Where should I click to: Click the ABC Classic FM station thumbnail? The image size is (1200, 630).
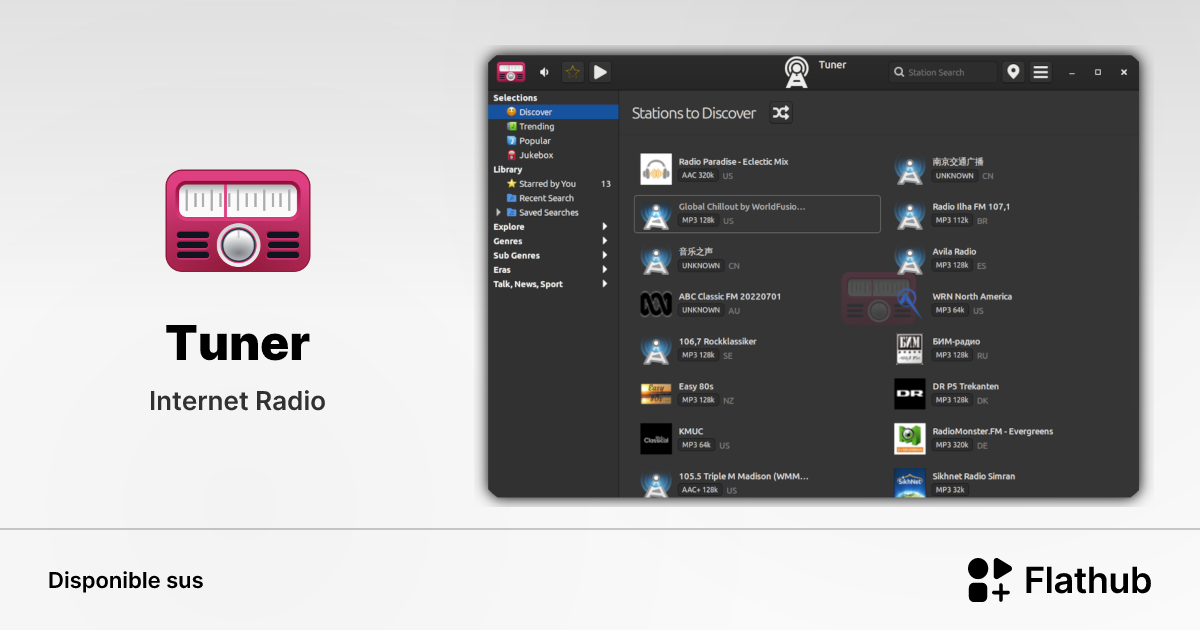point(655,303)
